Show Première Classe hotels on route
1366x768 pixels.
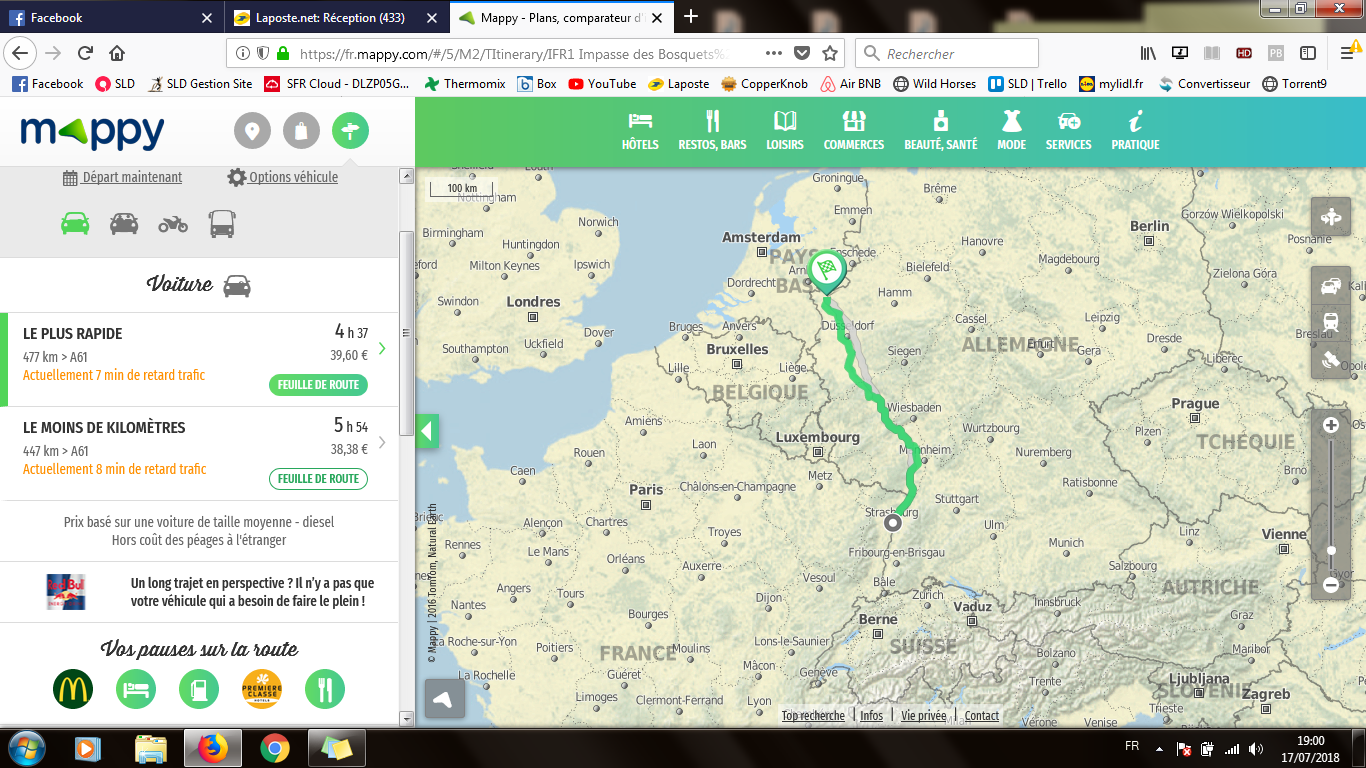[x=262, y=689]
